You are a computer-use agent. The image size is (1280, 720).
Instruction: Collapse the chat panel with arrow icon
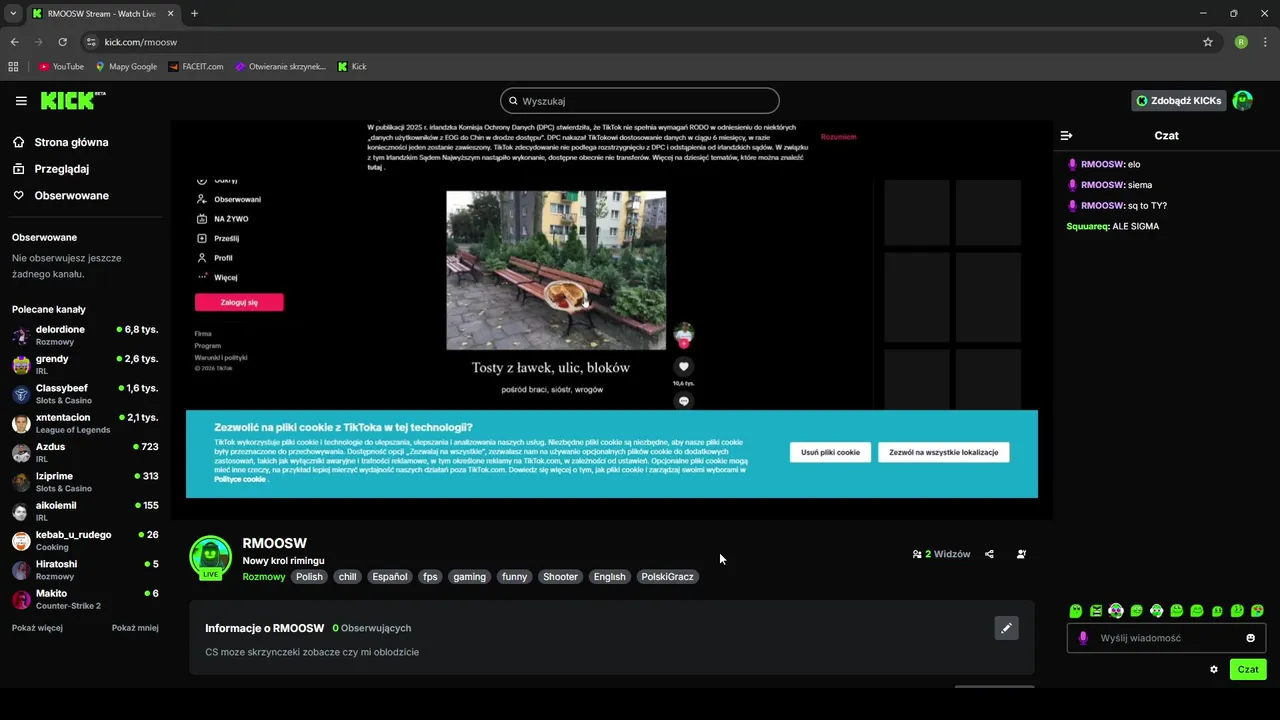pyautogui.click(x=1066, y=135)
